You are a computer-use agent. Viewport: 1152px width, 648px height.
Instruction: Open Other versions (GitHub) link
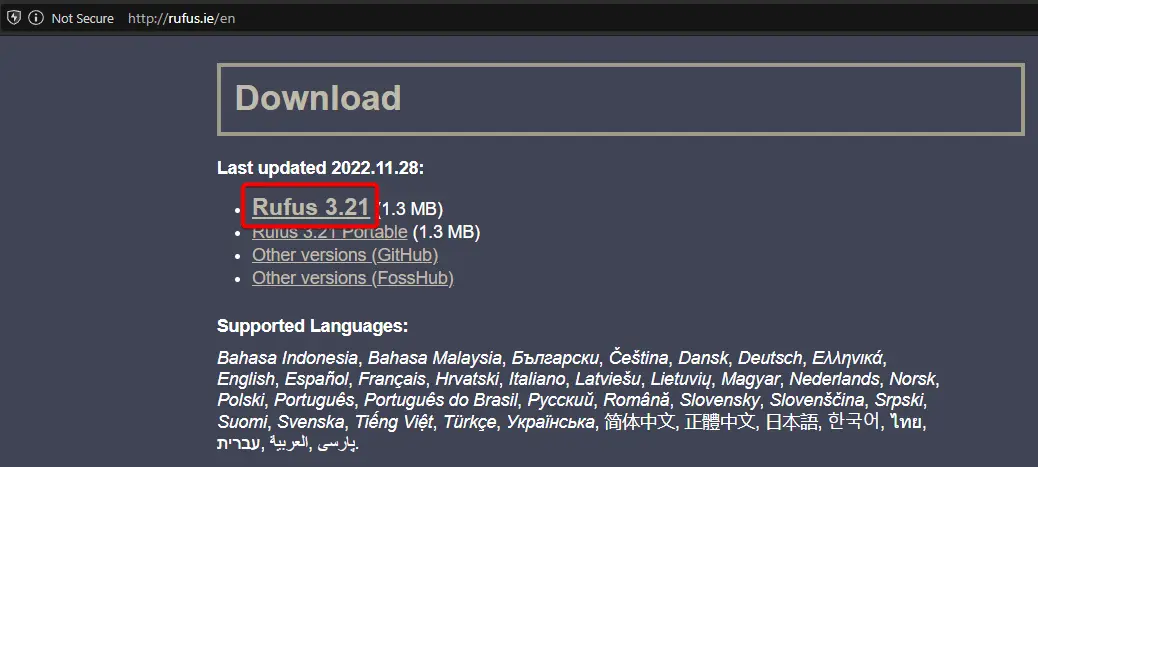point(345,255)
